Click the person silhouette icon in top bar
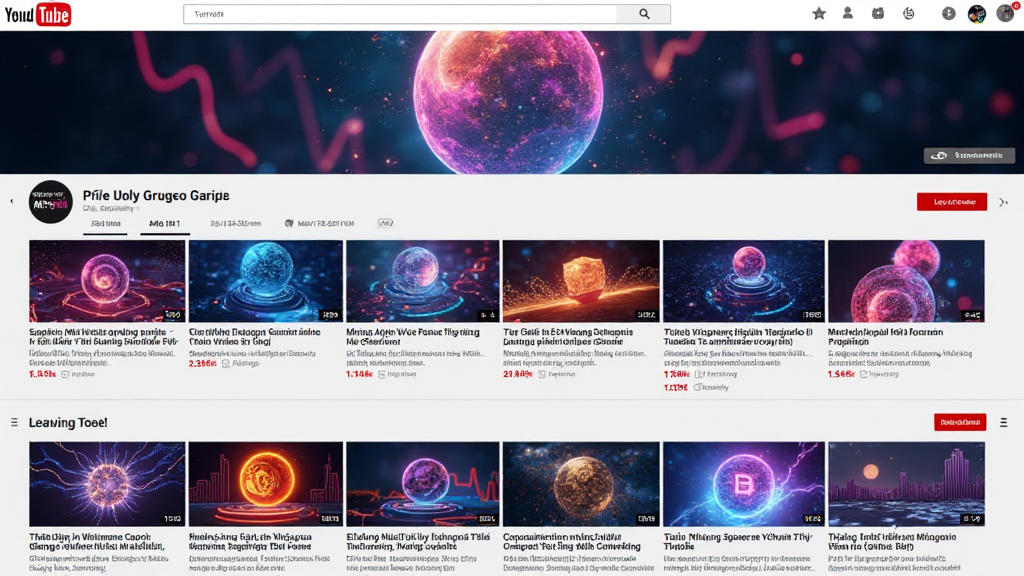Viewport: 1024px width, 576px height. coord(848,14)
